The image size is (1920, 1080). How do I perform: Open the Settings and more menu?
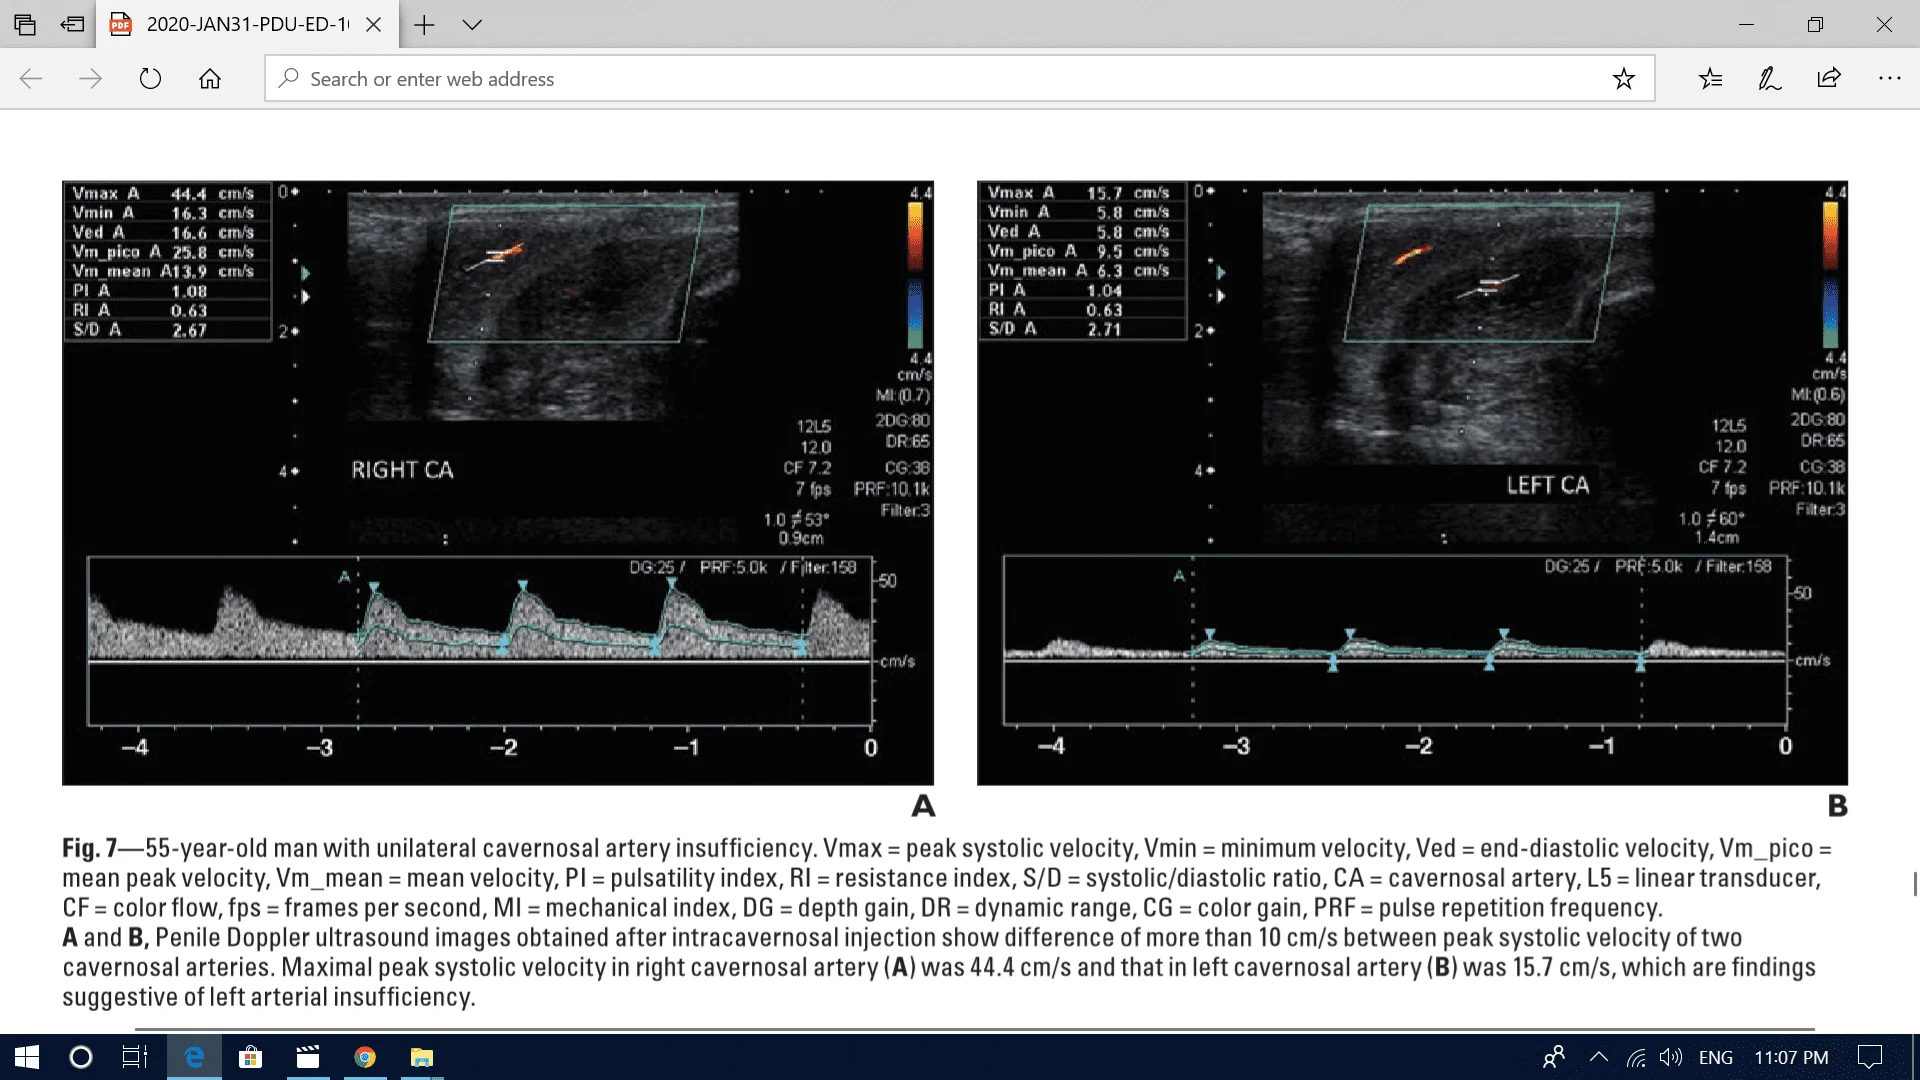coord(1889,79)
